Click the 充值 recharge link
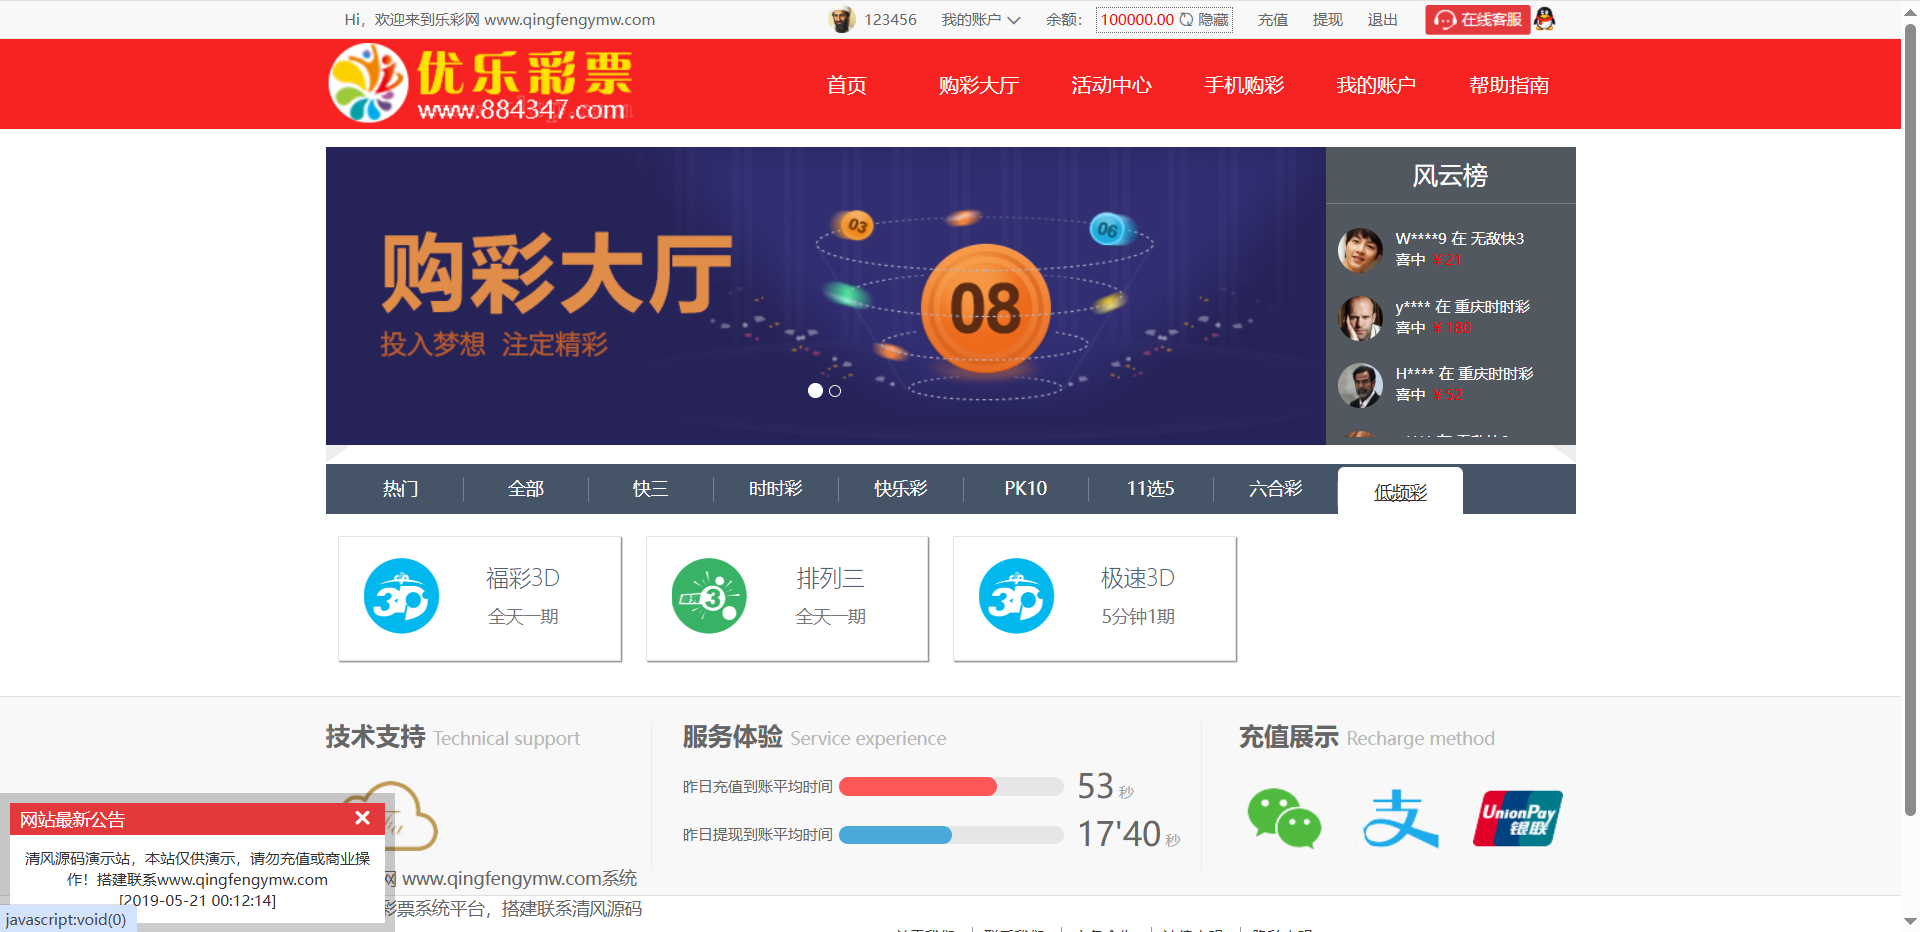This screenshot has width=1920, height=932. pos(1272,20)
